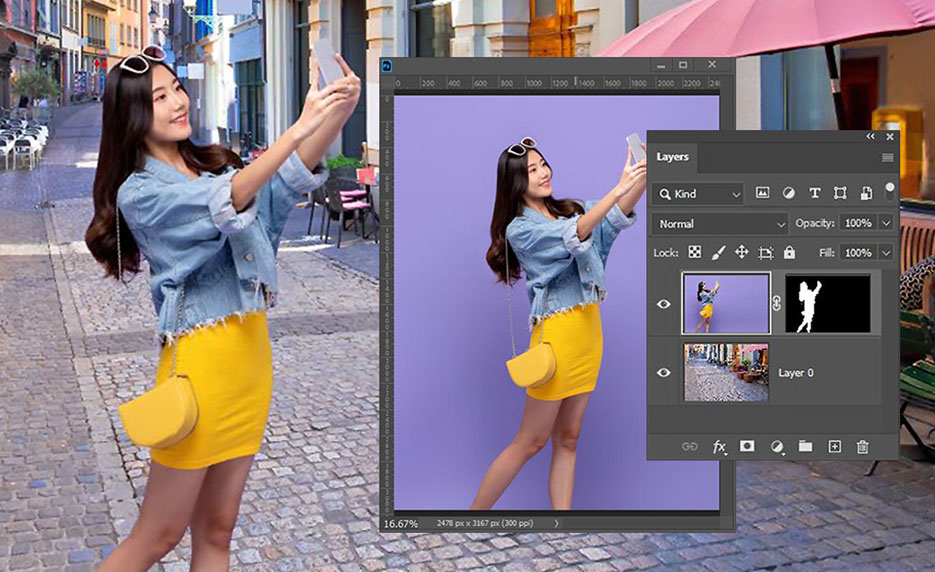This screenshot has height=572, width=935.
Task: Select the black and white layer mask thumbnail
Action: click(827, 303)
